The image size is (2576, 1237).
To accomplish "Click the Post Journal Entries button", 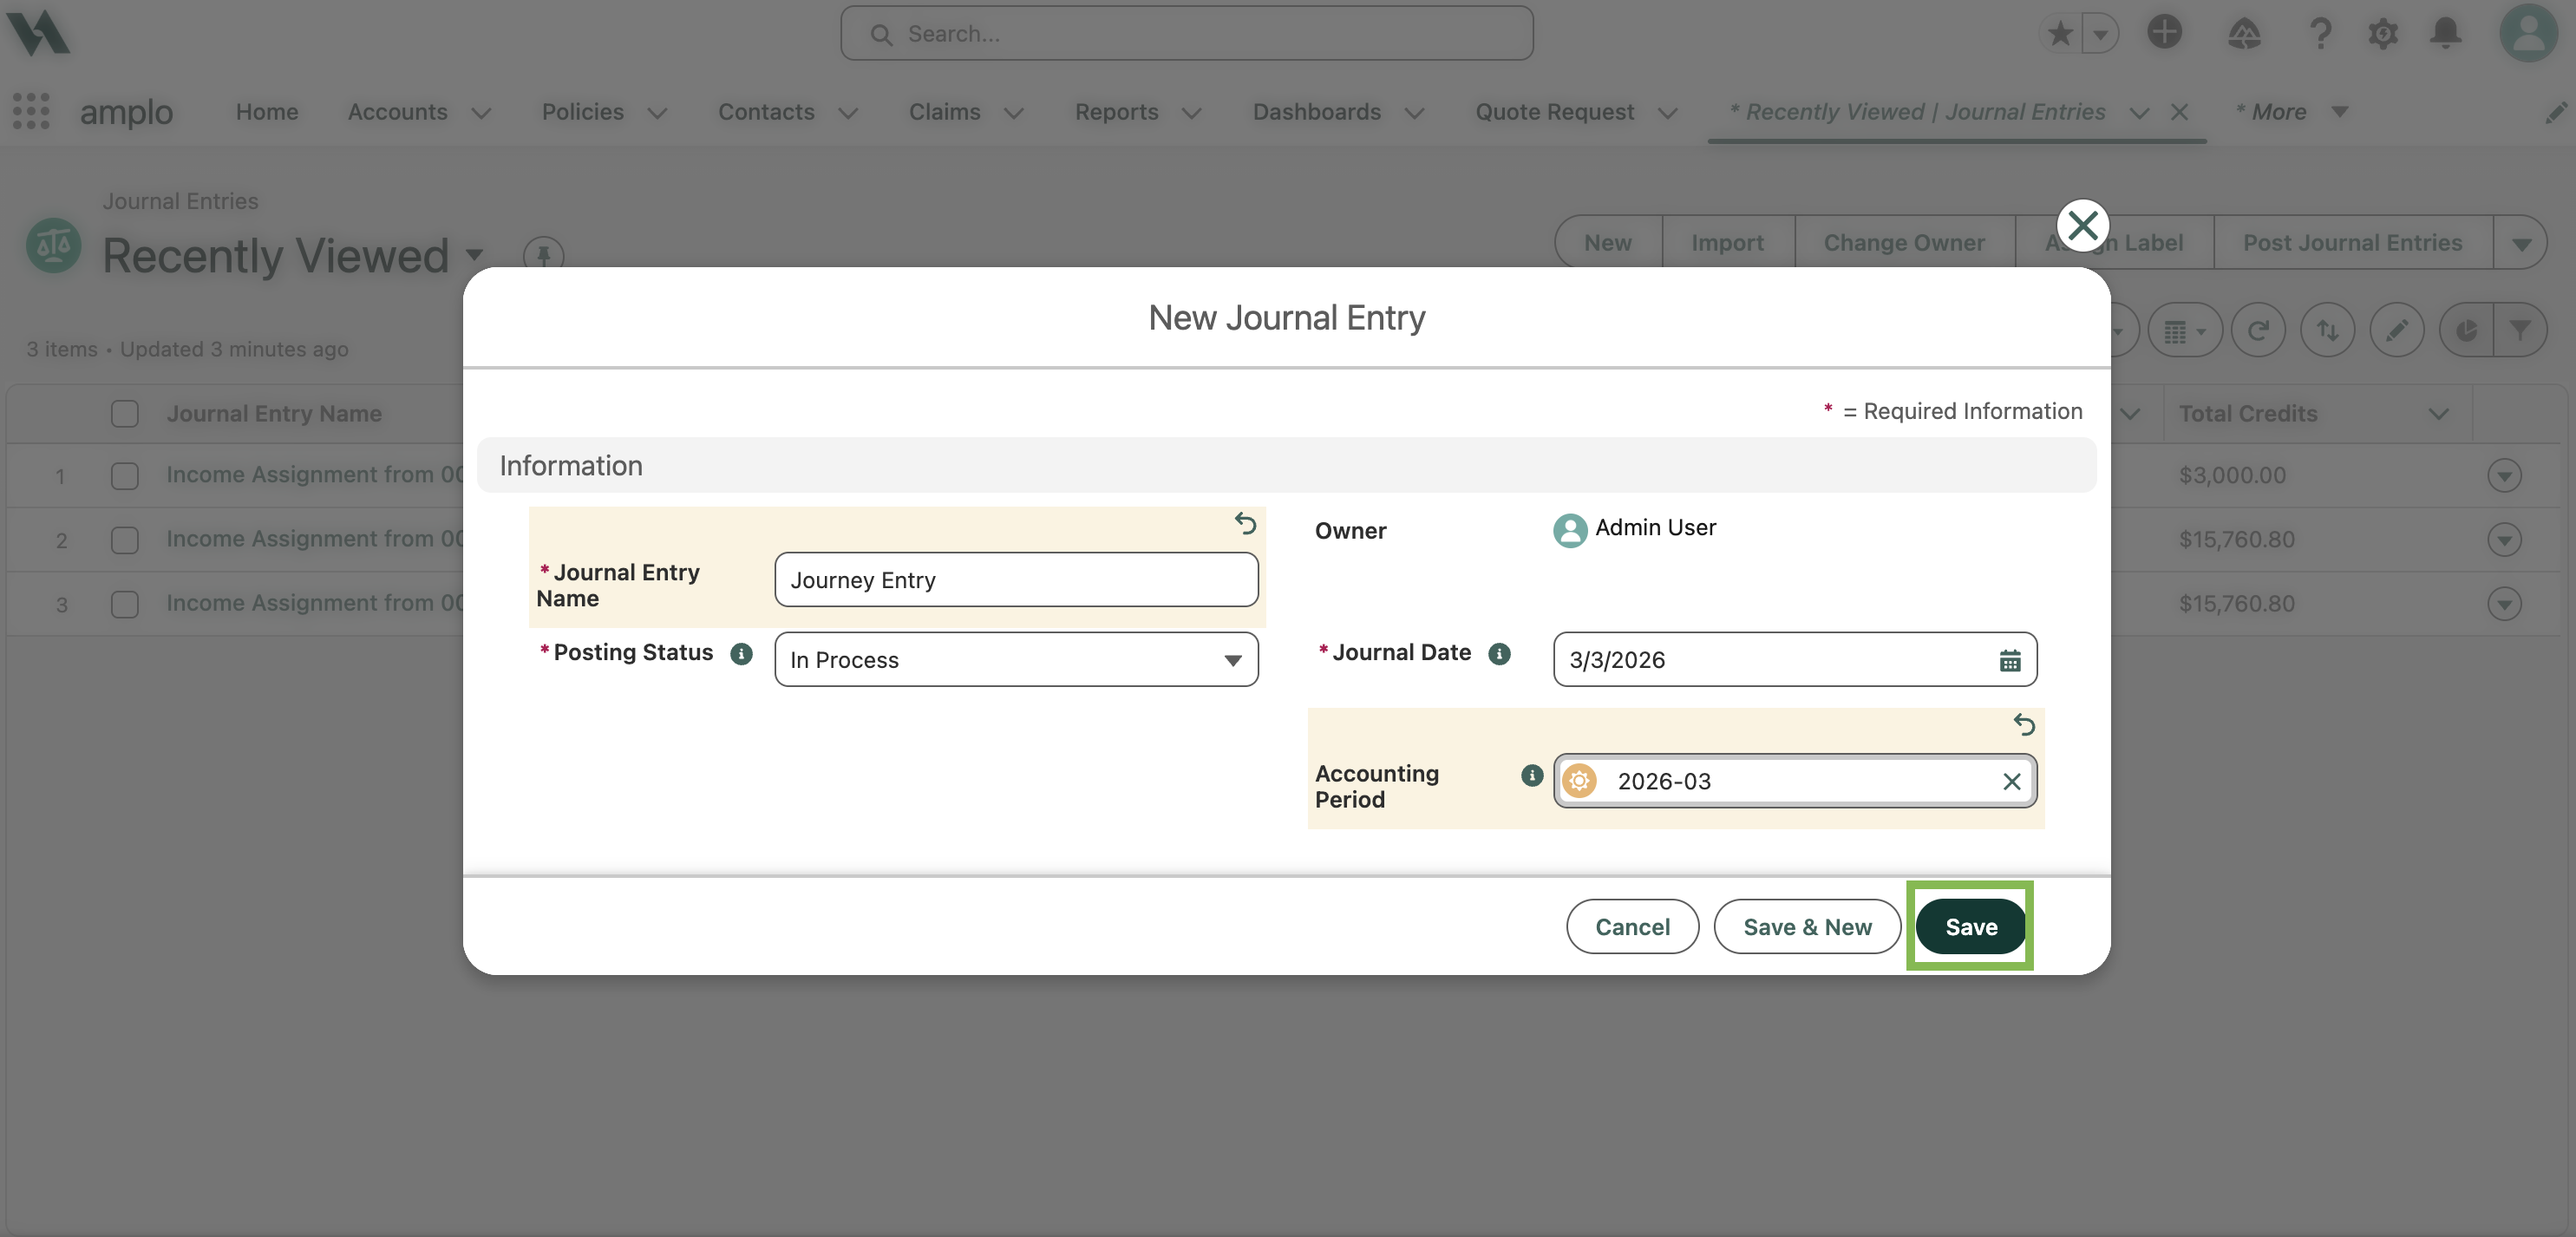I will pos(2352,243).
